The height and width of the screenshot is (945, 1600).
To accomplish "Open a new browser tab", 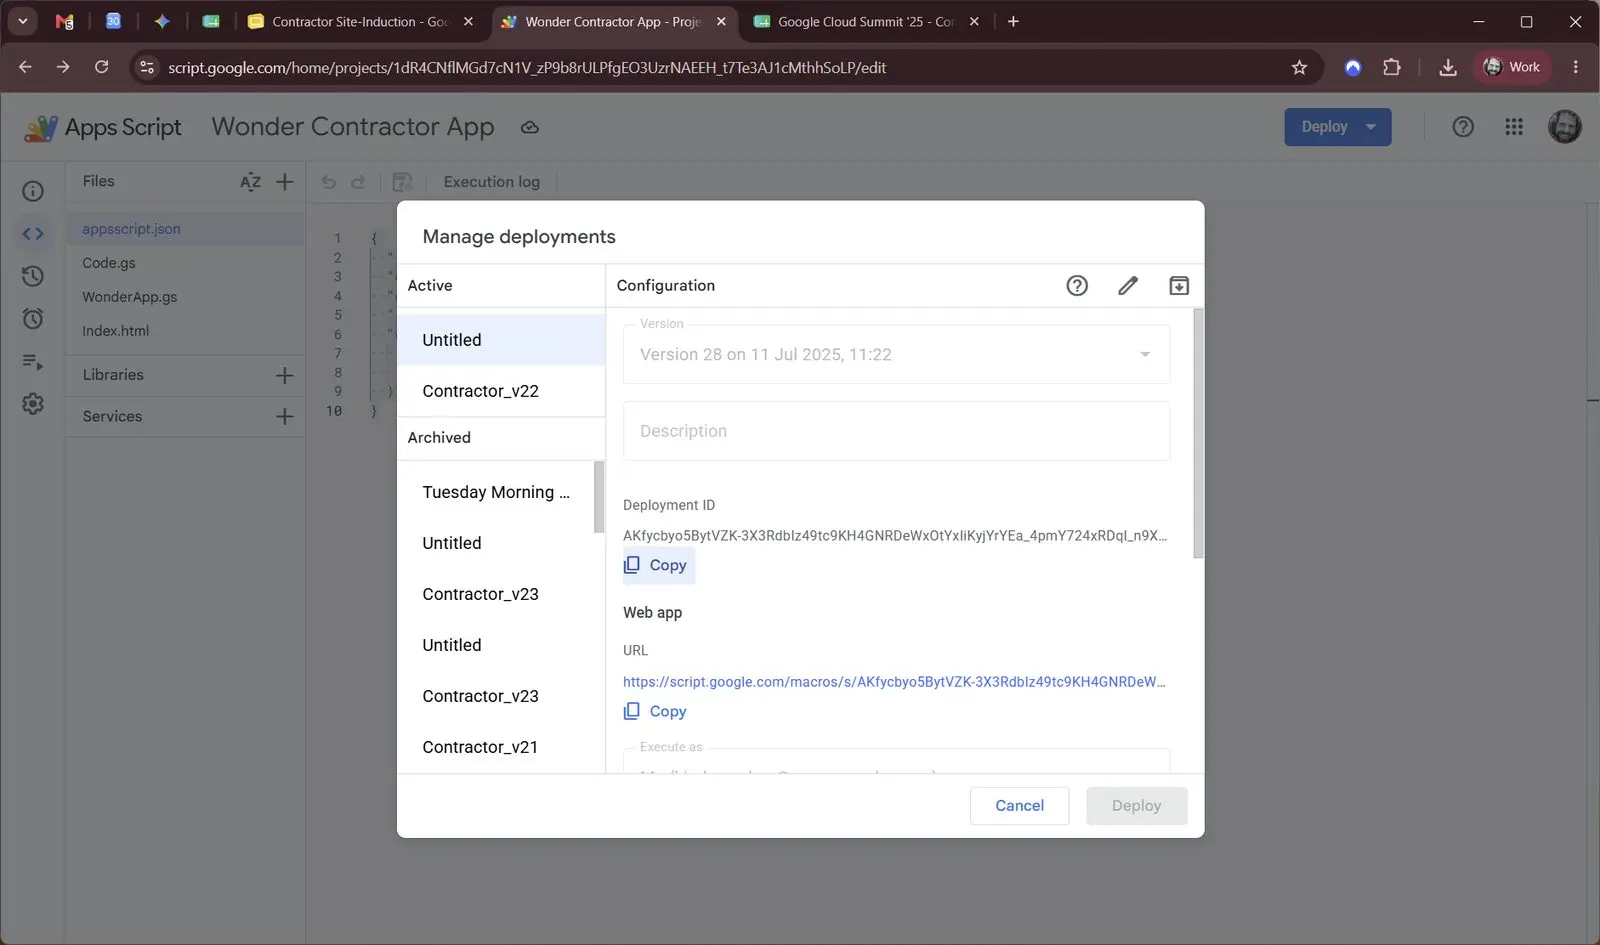I will (1013, 22).
